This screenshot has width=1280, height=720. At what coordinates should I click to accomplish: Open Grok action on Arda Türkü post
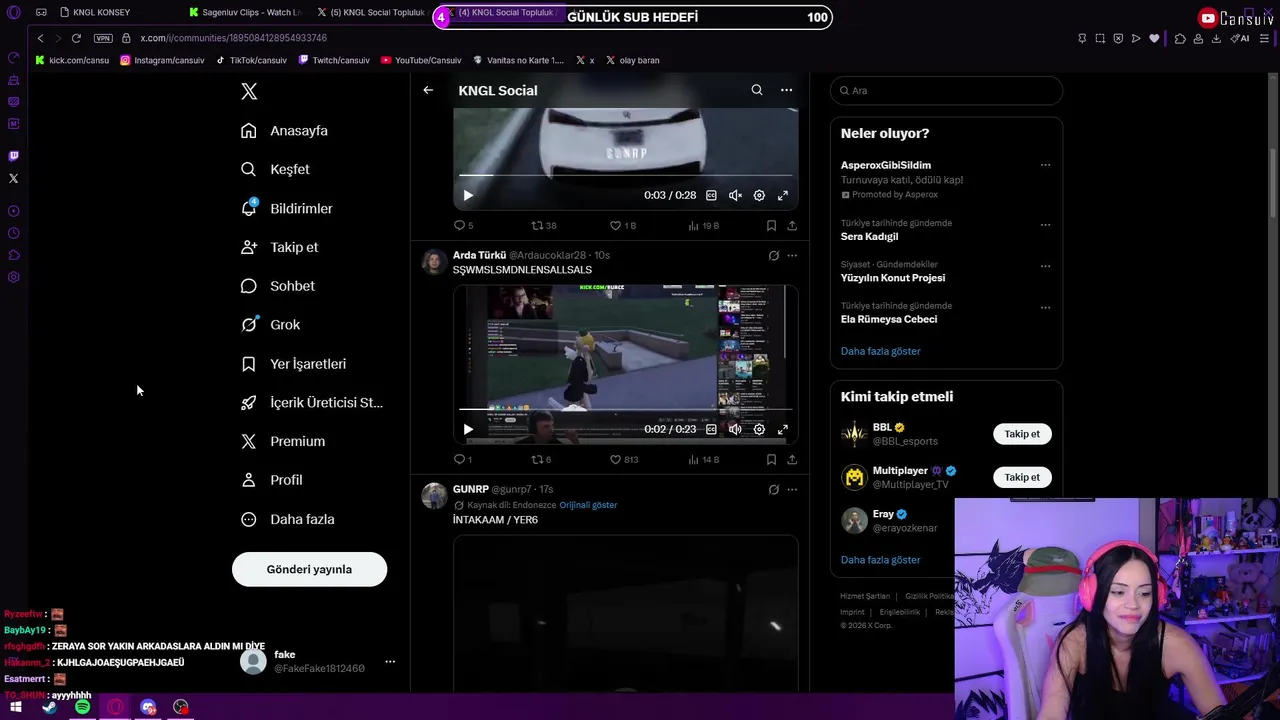click(x=774, y=255)
